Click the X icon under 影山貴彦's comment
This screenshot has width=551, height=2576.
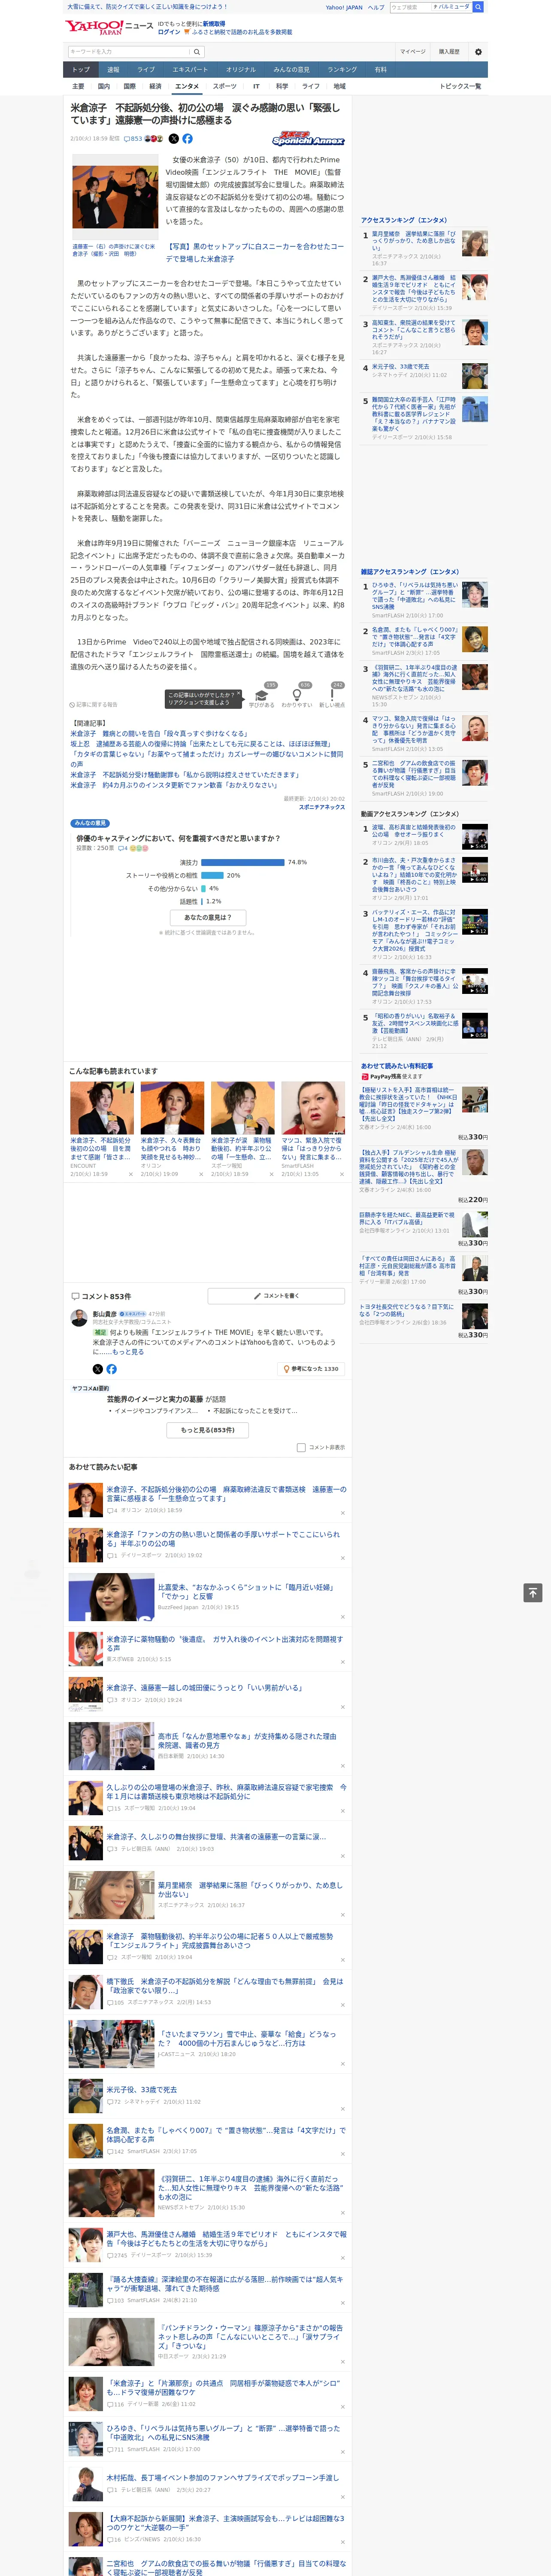[x=97, y=1369]
